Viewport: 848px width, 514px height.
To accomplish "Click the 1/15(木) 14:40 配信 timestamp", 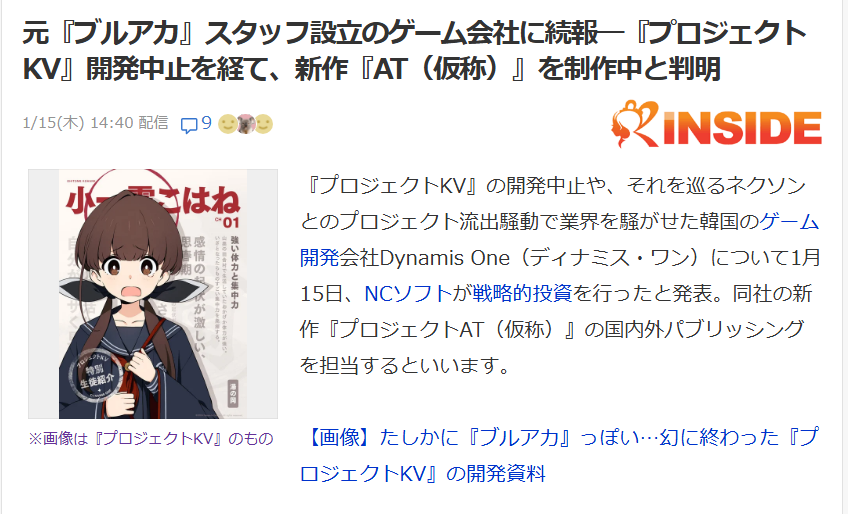I will click(x=95, y=123).
